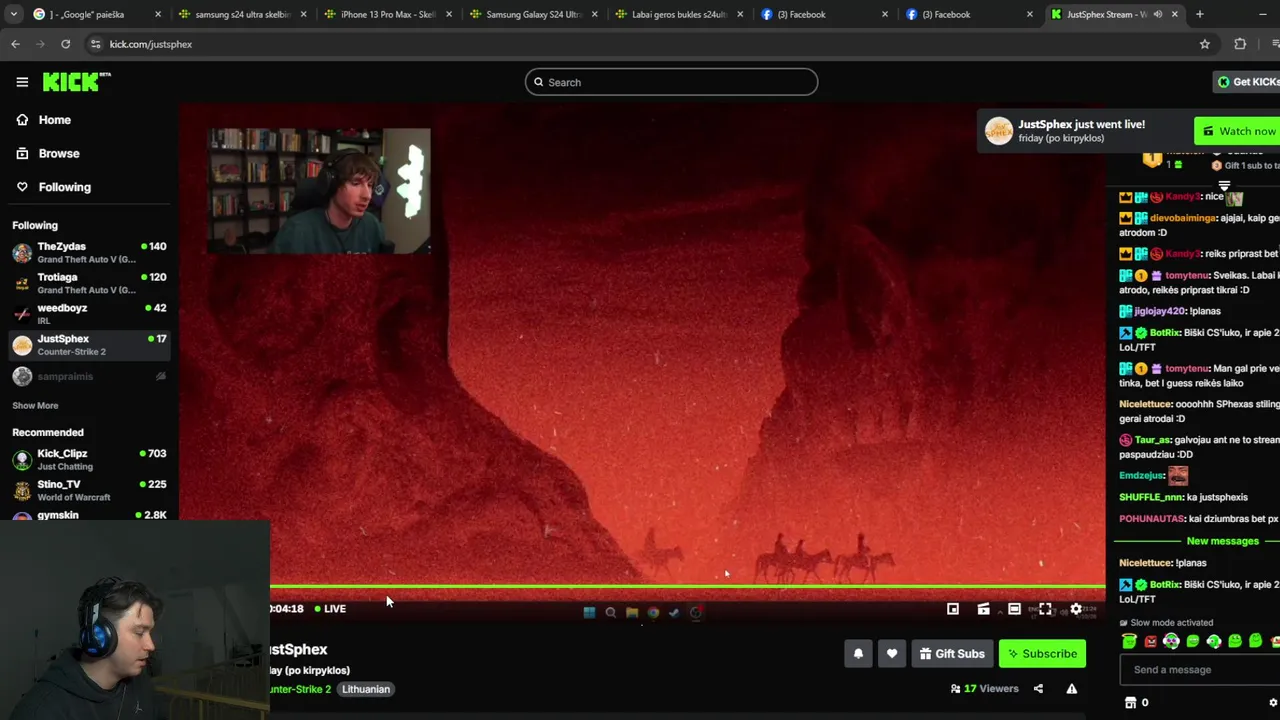
Task: Bookmark this page with the star
Action: [1204, 44]
